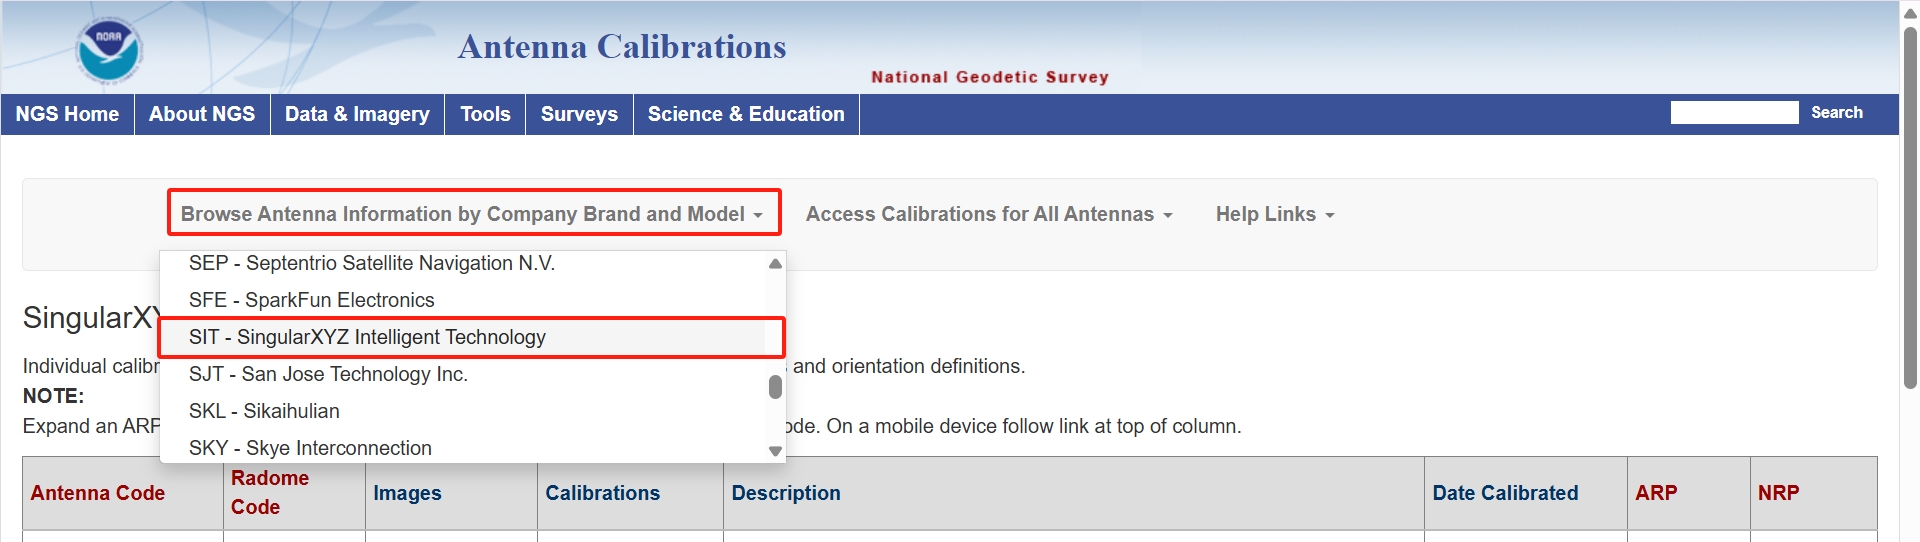This screenshot has height=542, width=1920.
Task: Open Browse Antenna Information by Company dropdown
Action: (x=472, y=214)
